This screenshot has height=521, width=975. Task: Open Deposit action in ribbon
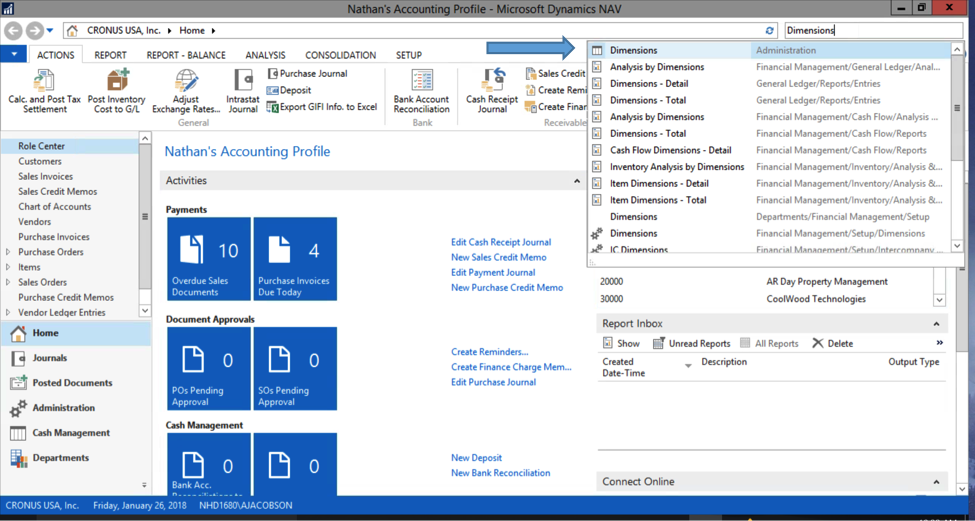(x=289, y=90)
